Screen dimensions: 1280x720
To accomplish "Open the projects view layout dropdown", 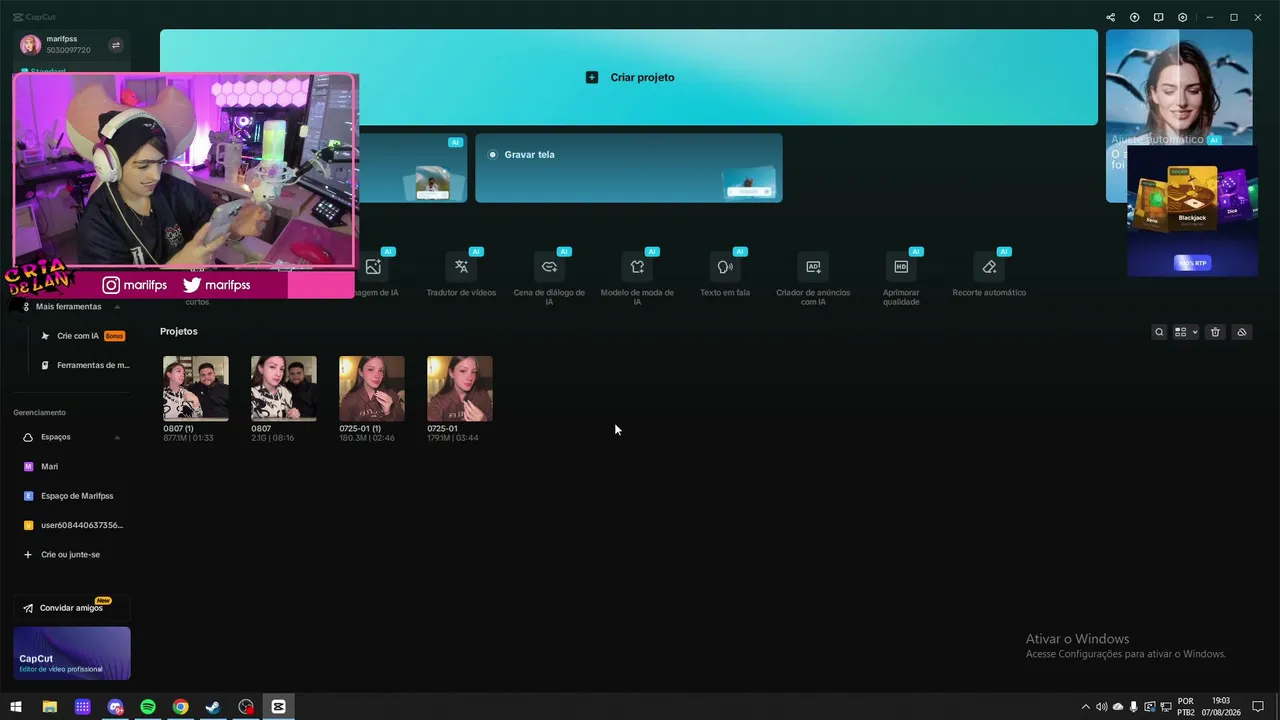I will coord(1186,332).
